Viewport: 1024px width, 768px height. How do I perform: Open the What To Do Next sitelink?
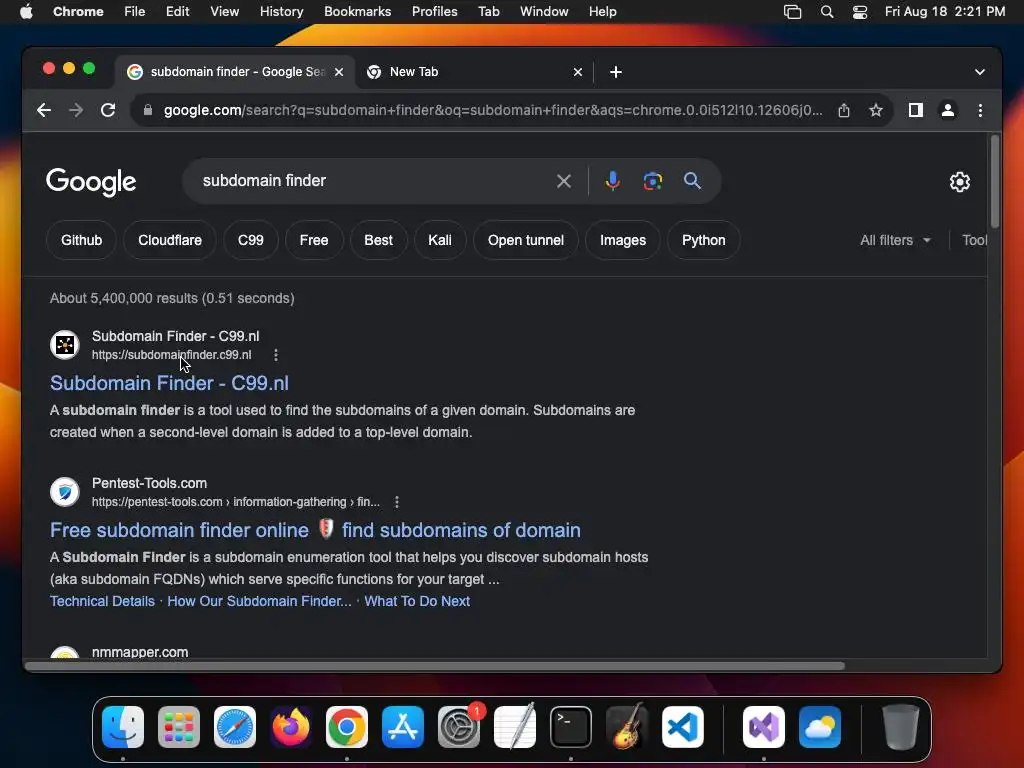pyautogui.click(x=417, y=601)
